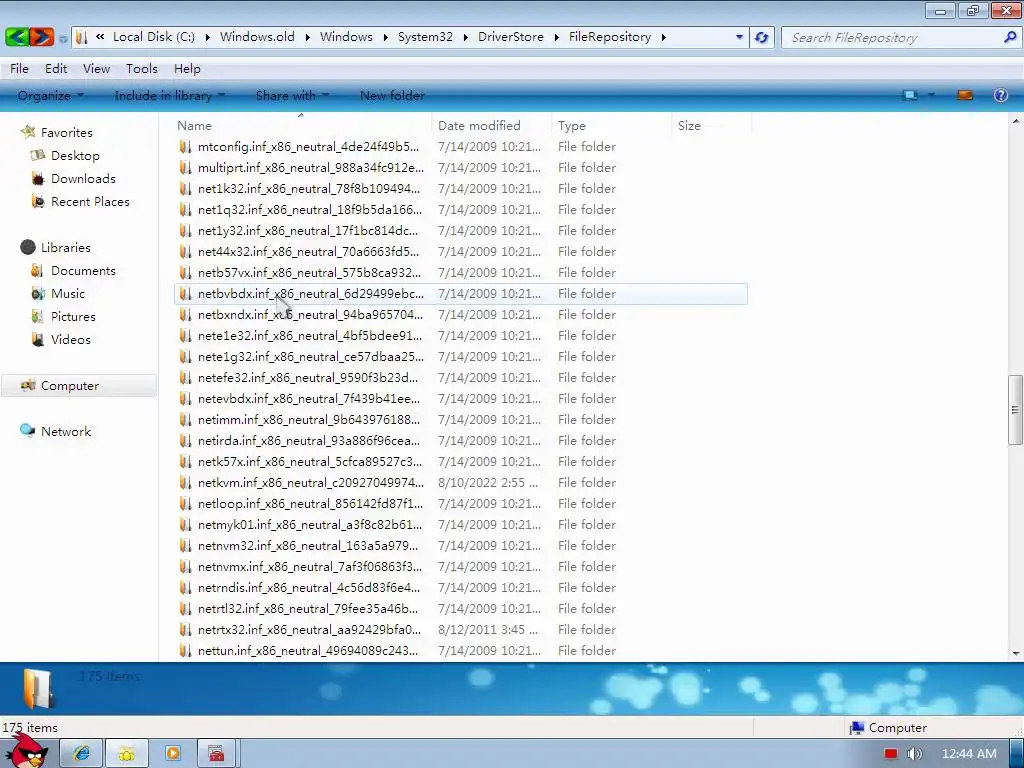The width and height of the screenshot is (1024, 768).
Task: Open the View menu
Action: 96,69
